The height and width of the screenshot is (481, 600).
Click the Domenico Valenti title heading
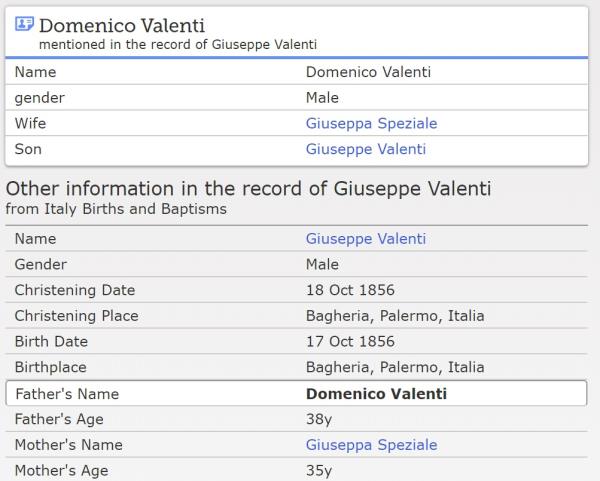pos(121,25)
